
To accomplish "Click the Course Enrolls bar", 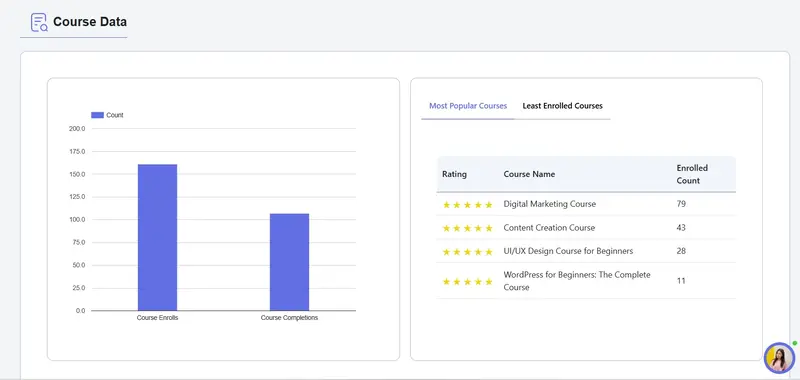I will [x=158, y=237].
